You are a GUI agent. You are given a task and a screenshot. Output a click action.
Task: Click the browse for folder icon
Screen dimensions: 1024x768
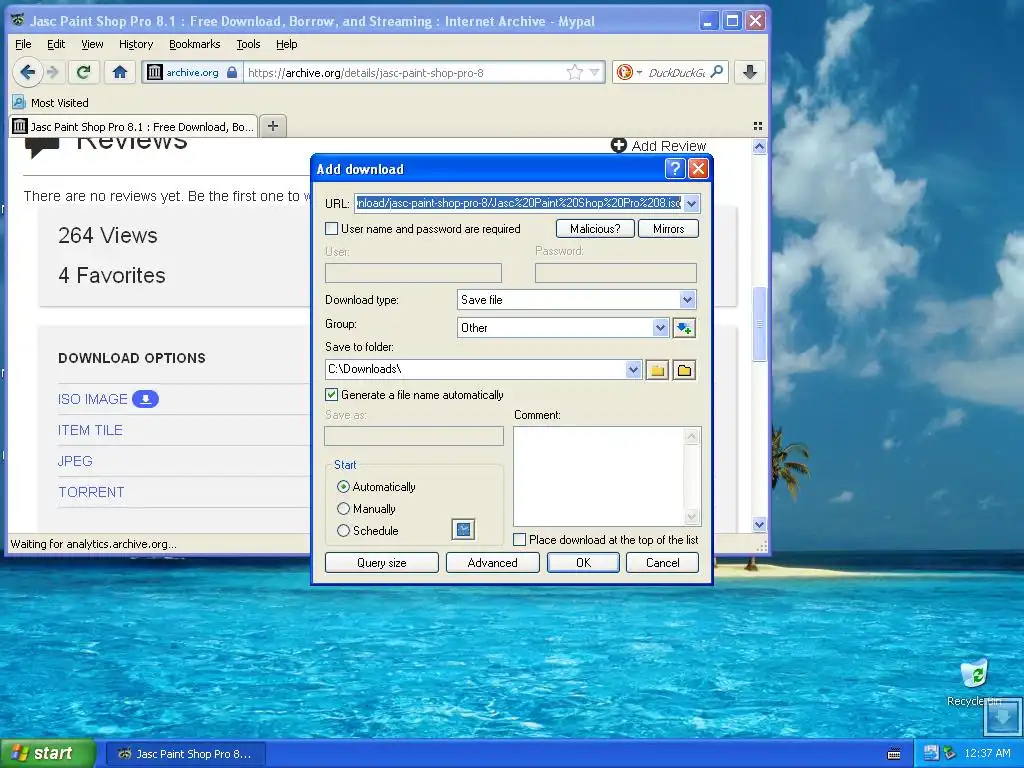(x=684, y=370)
